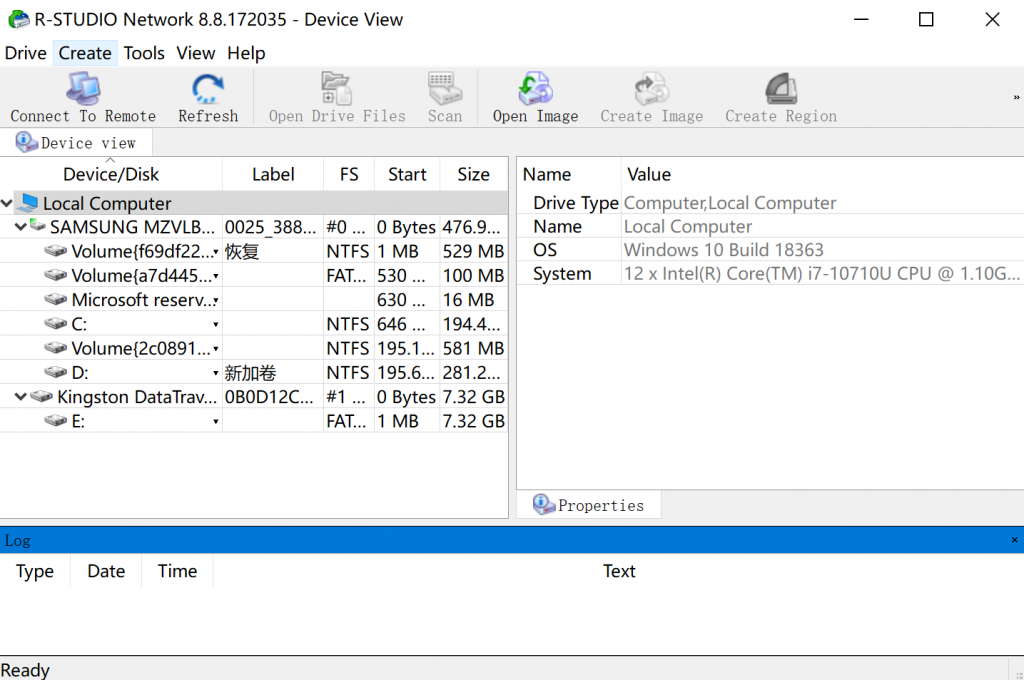Click the Properties tab icon

(x=543, y=504)
